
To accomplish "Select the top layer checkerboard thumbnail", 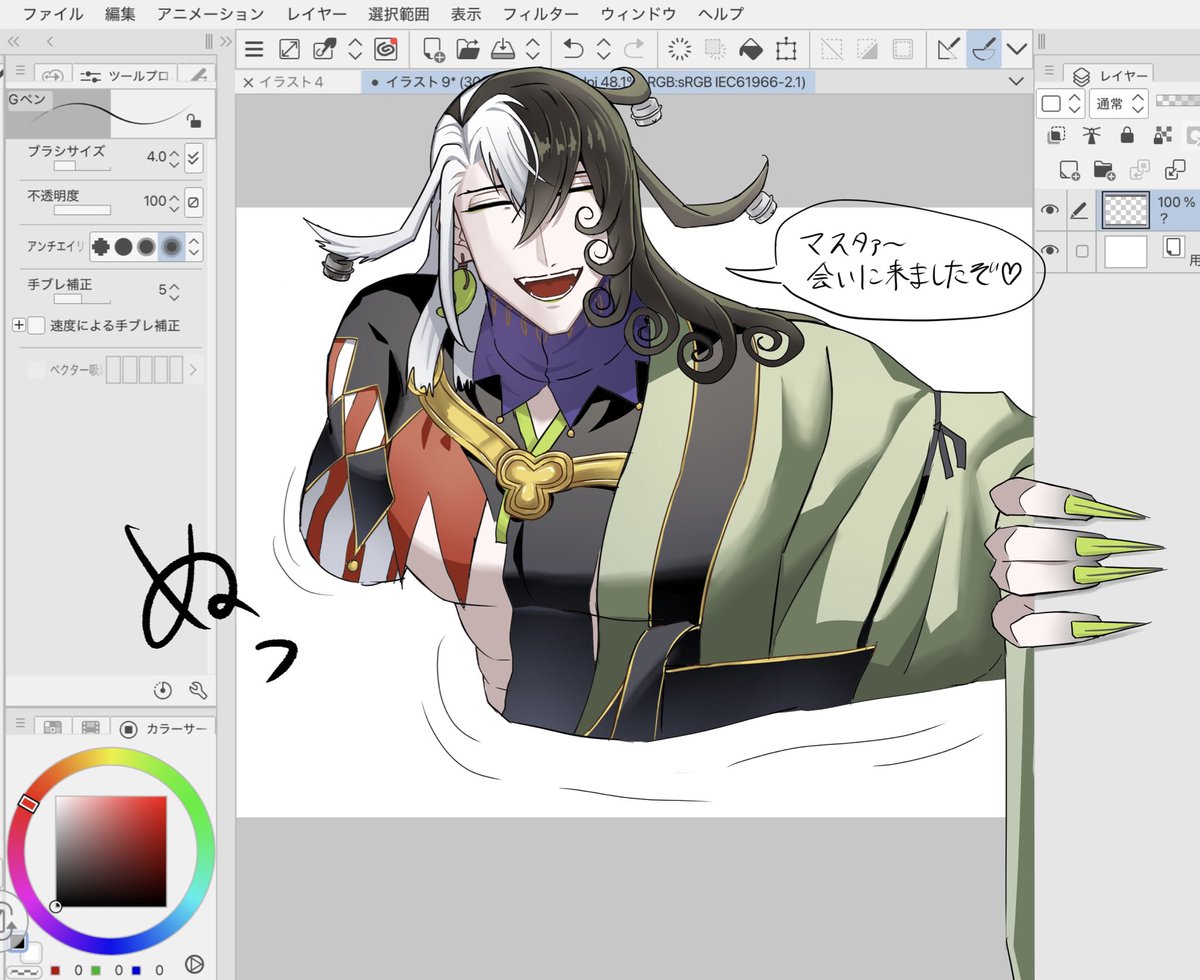I will coord(1125,210).
